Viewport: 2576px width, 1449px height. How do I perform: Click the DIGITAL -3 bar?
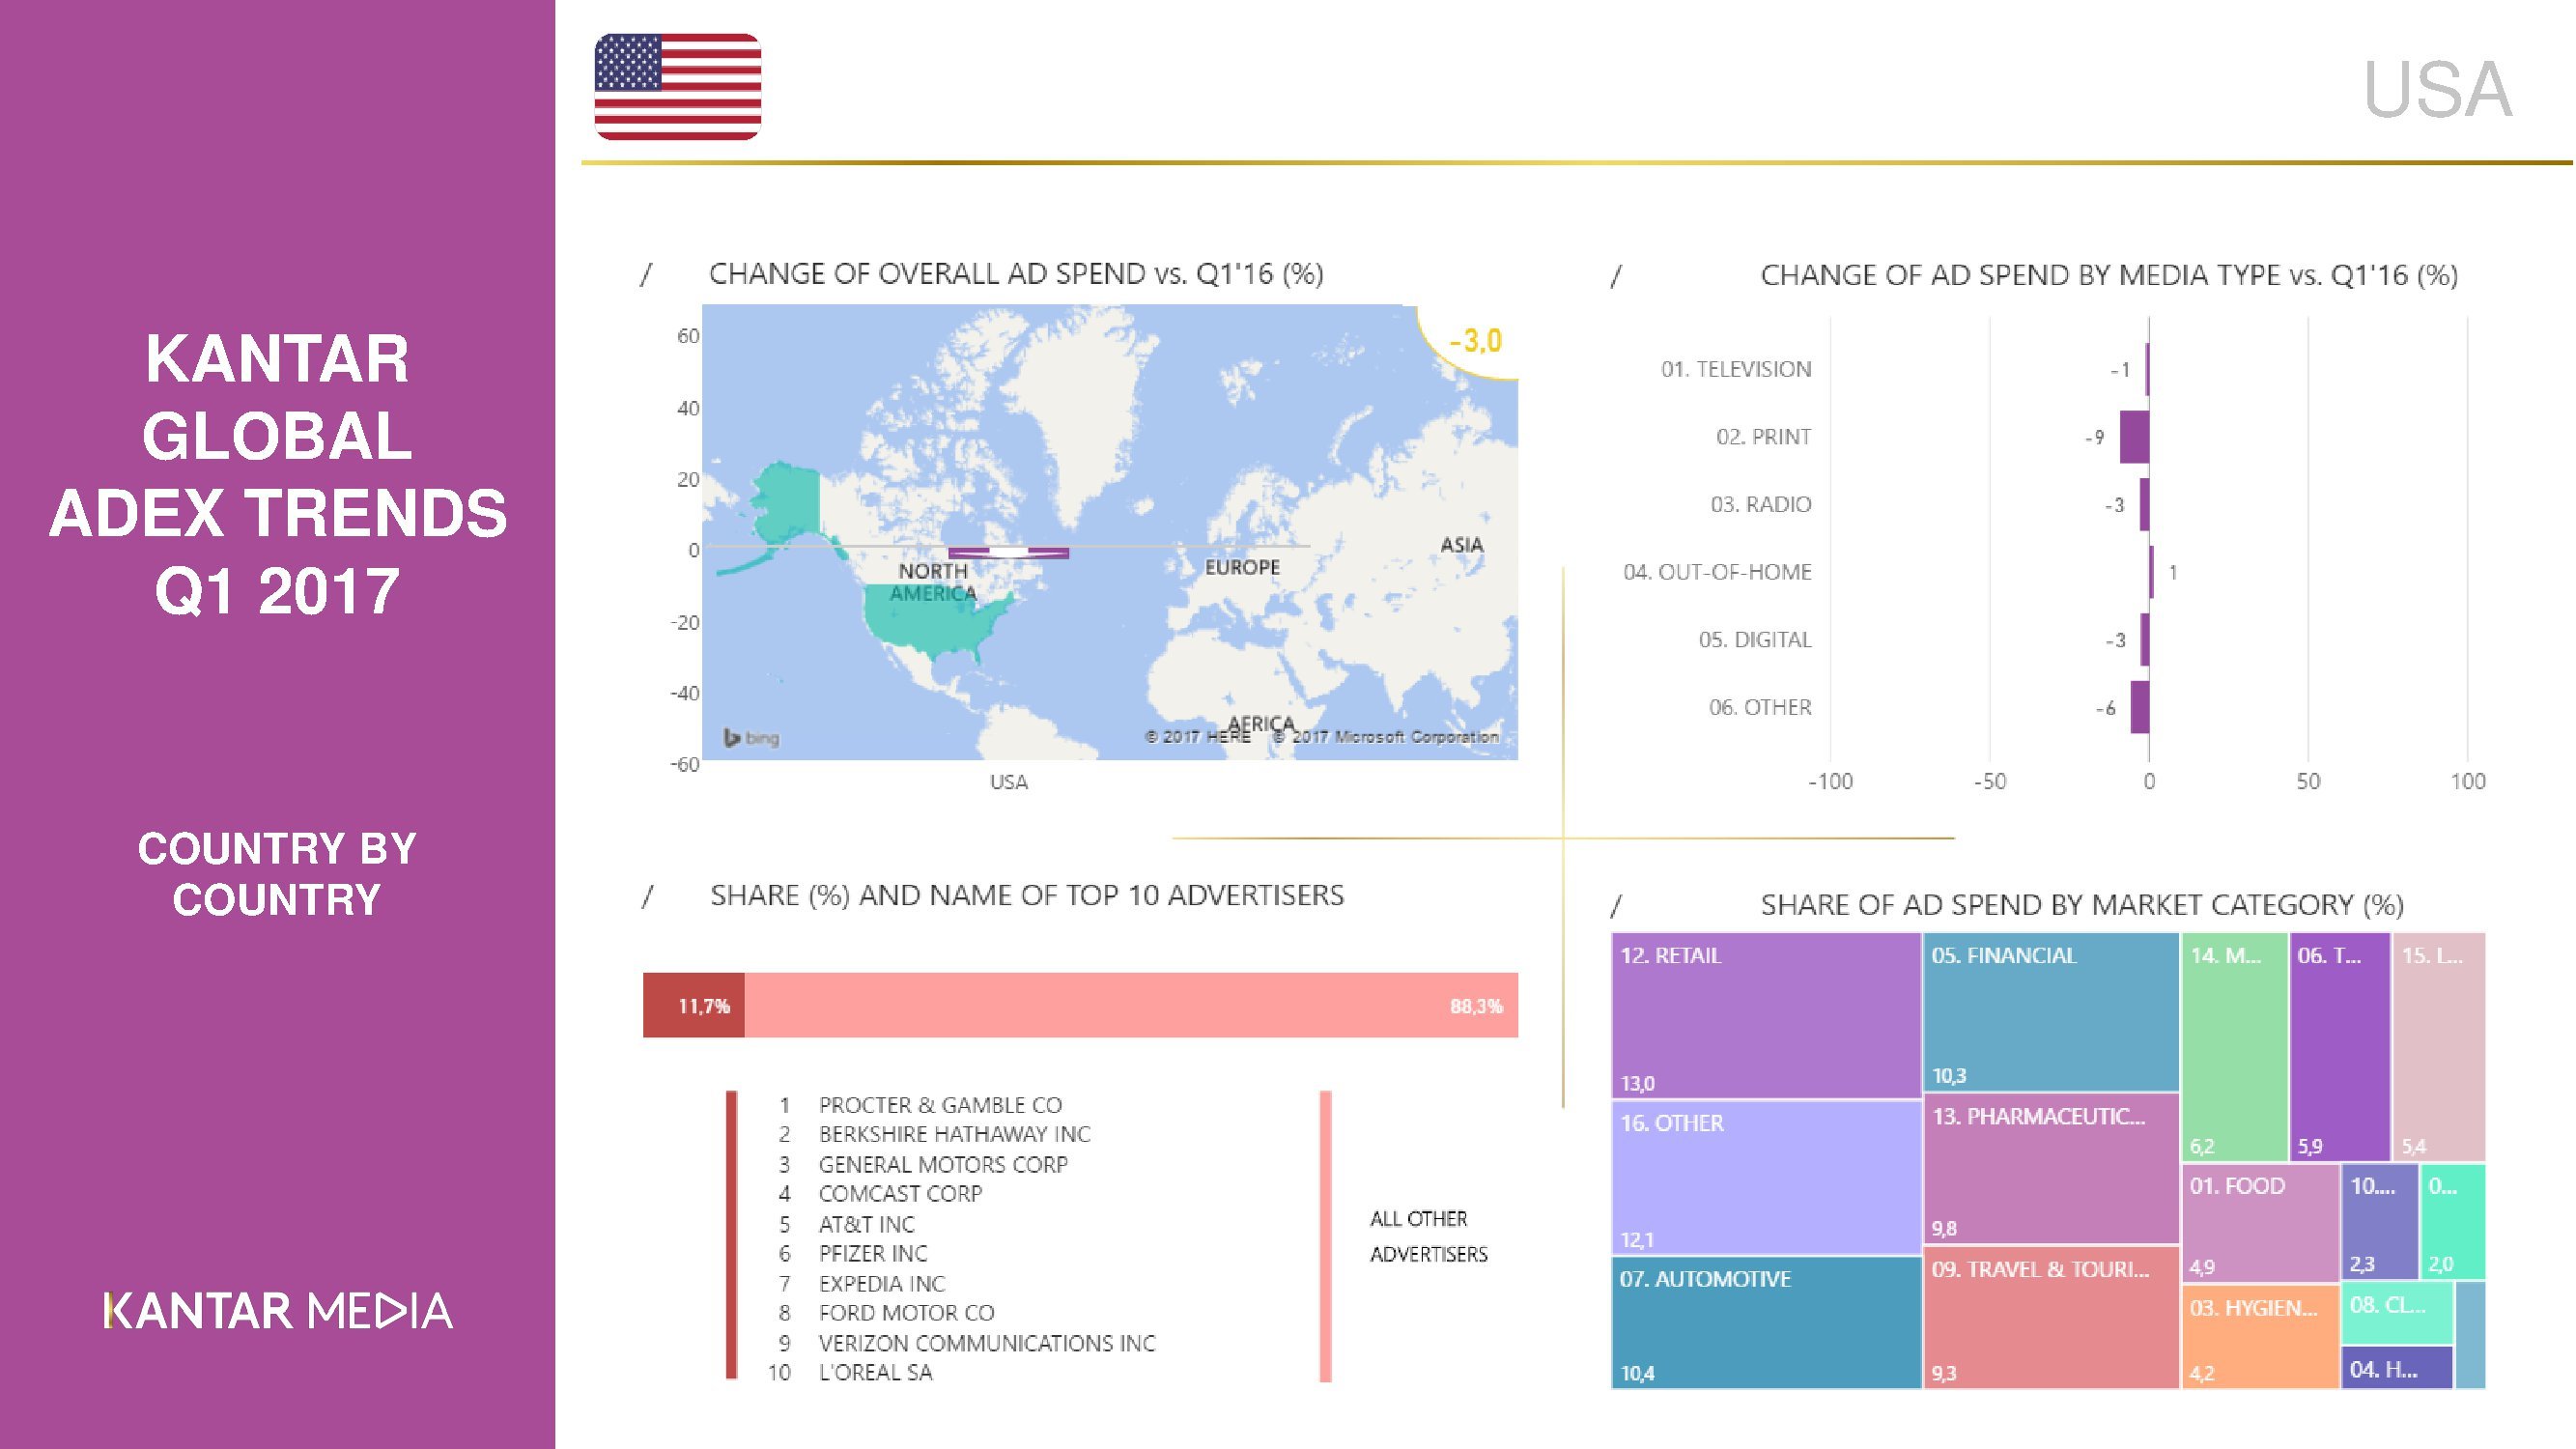click(2144, 639)
